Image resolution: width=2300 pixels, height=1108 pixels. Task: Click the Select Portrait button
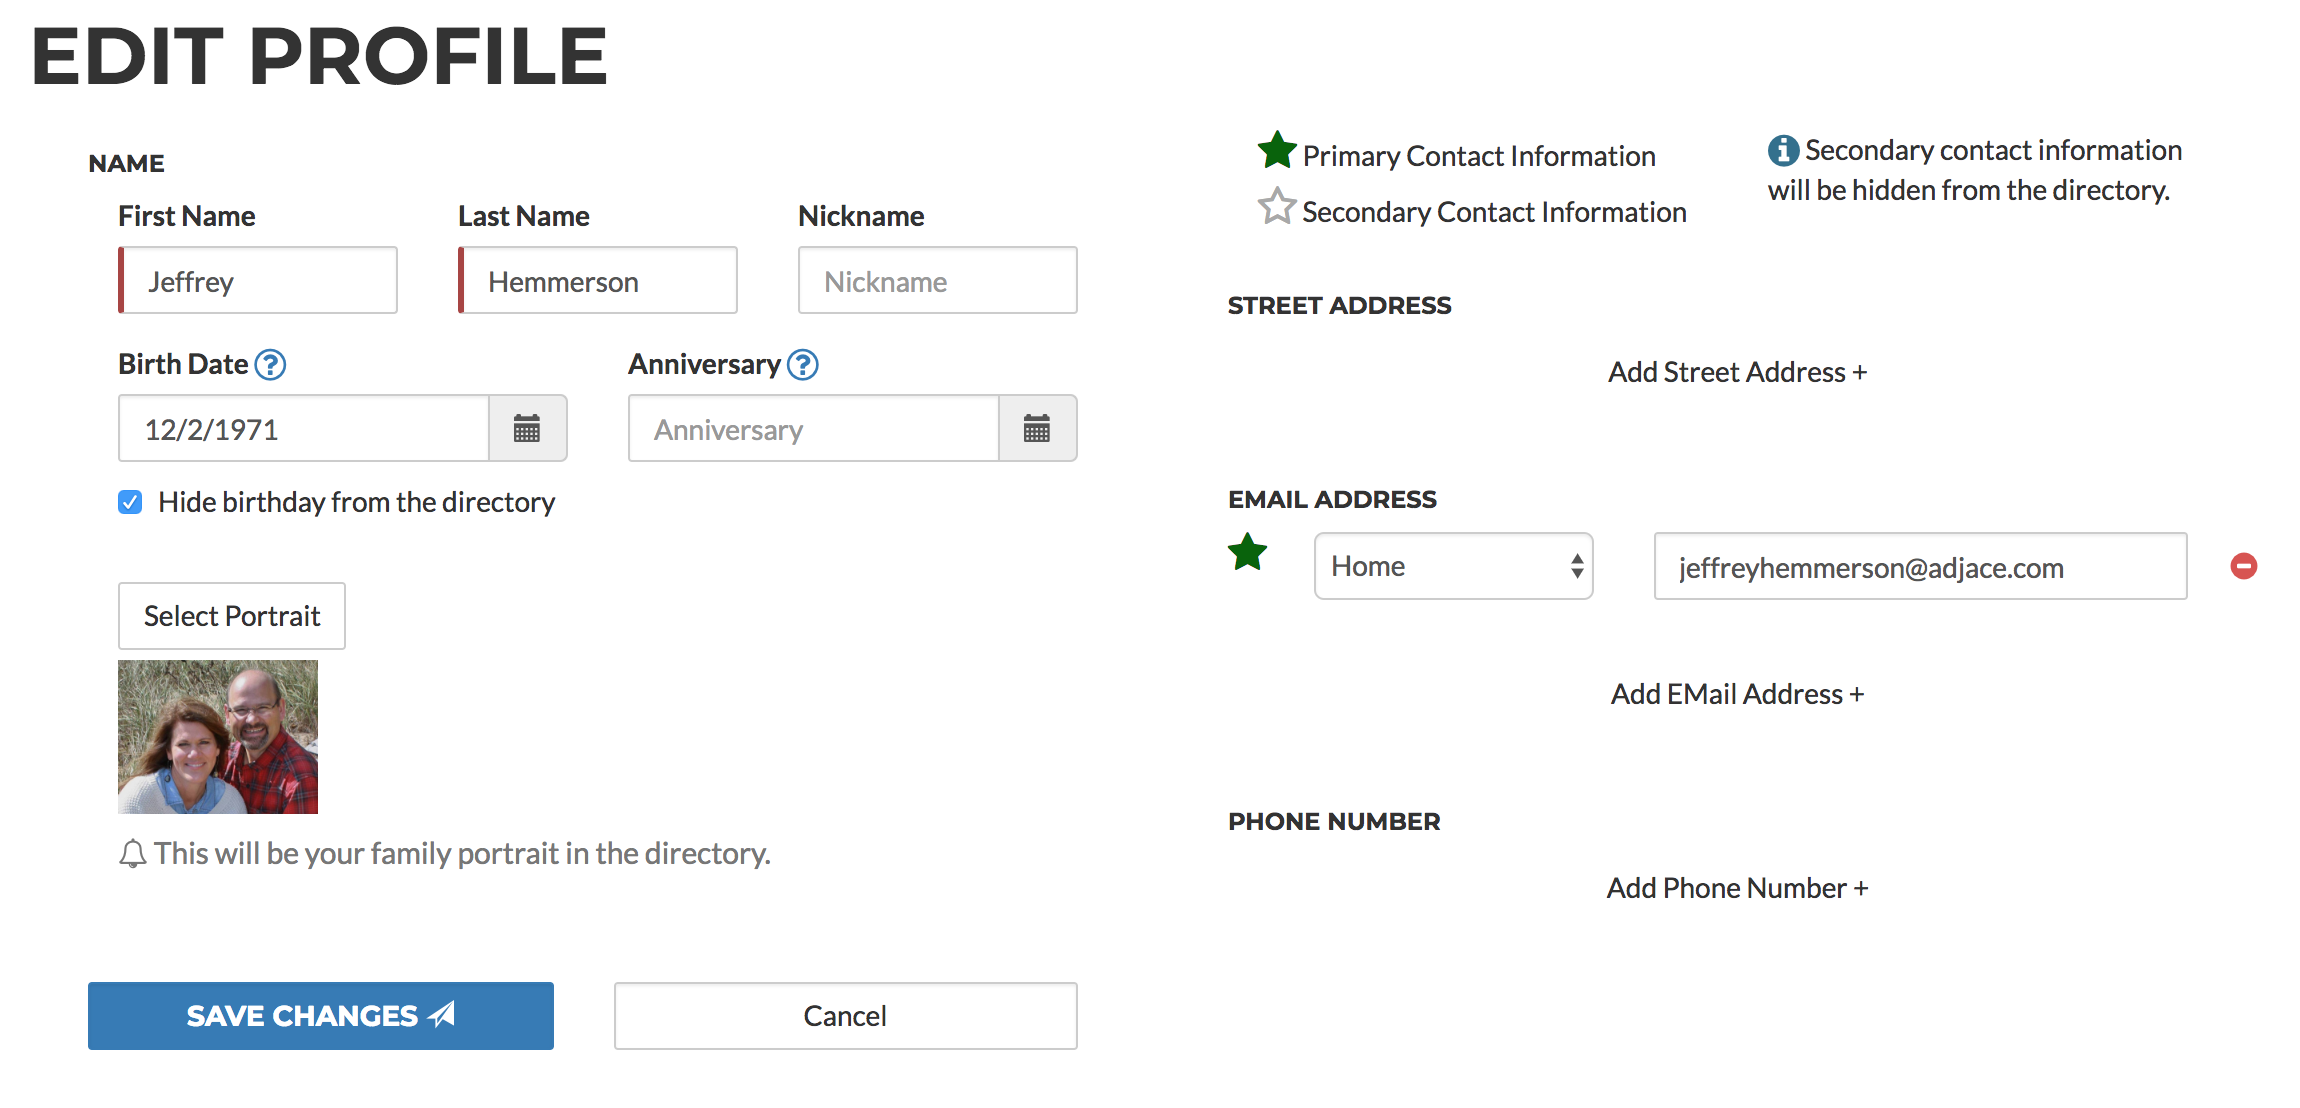231,616
